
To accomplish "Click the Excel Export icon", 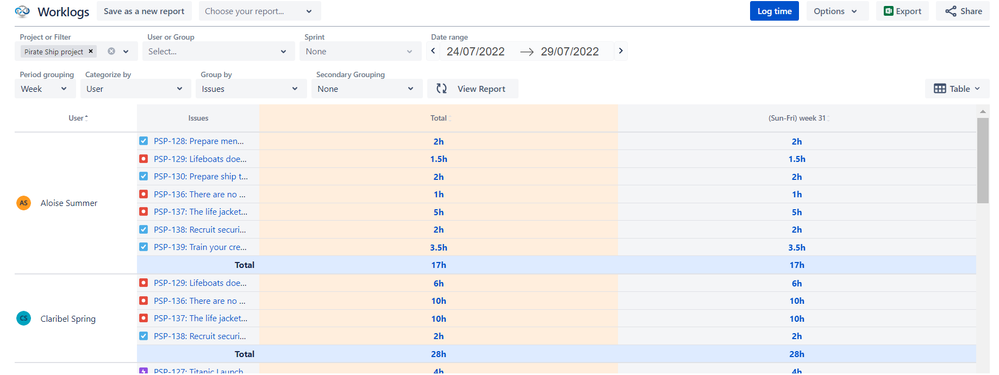I will coord(889,11).
